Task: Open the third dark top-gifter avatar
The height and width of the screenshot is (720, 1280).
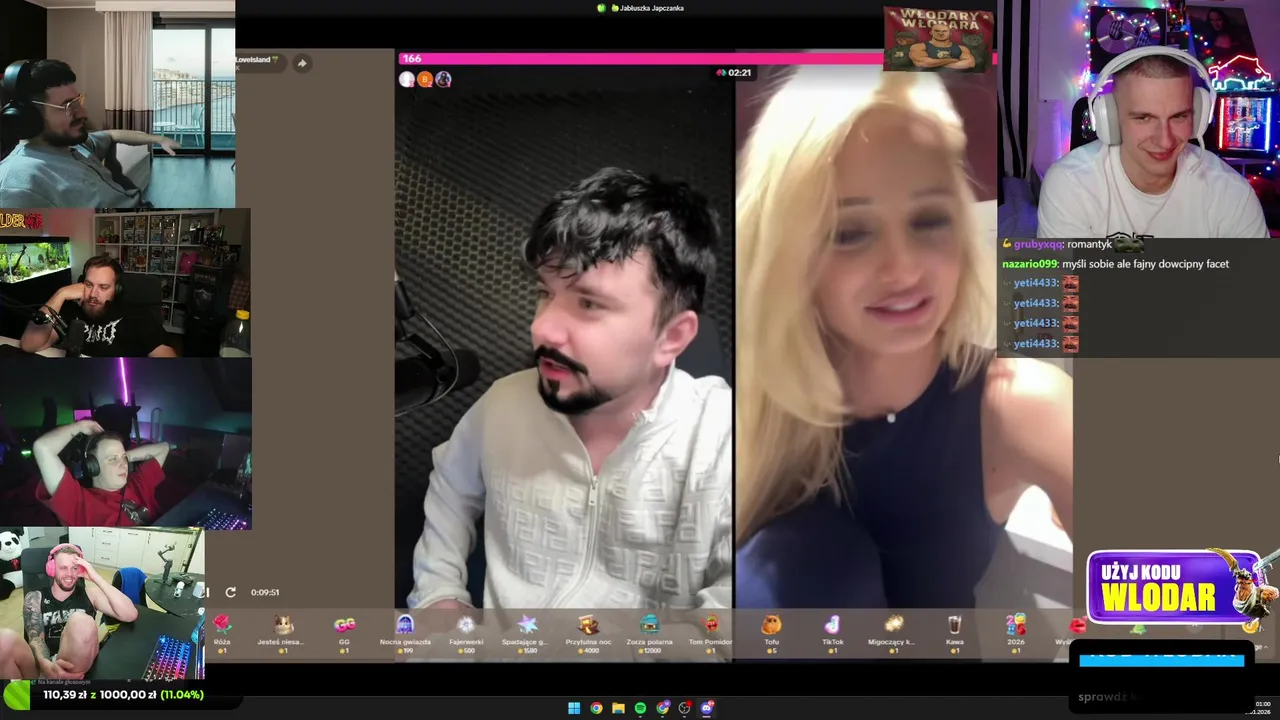Action: click(443, 79)
